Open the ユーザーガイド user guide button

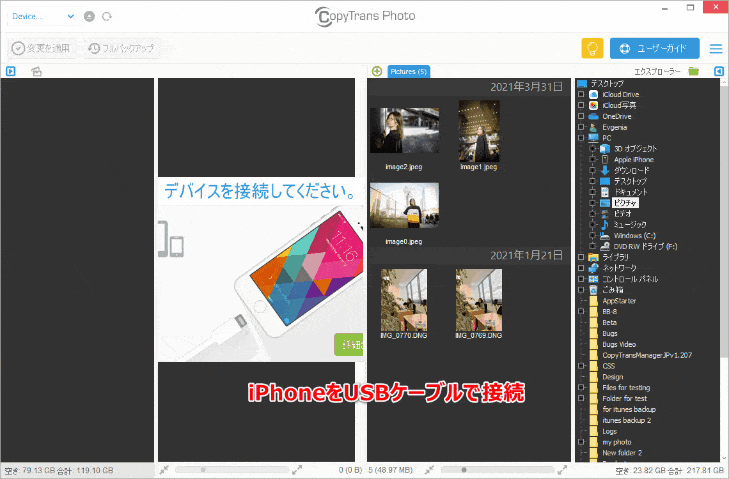pos(655,48)
